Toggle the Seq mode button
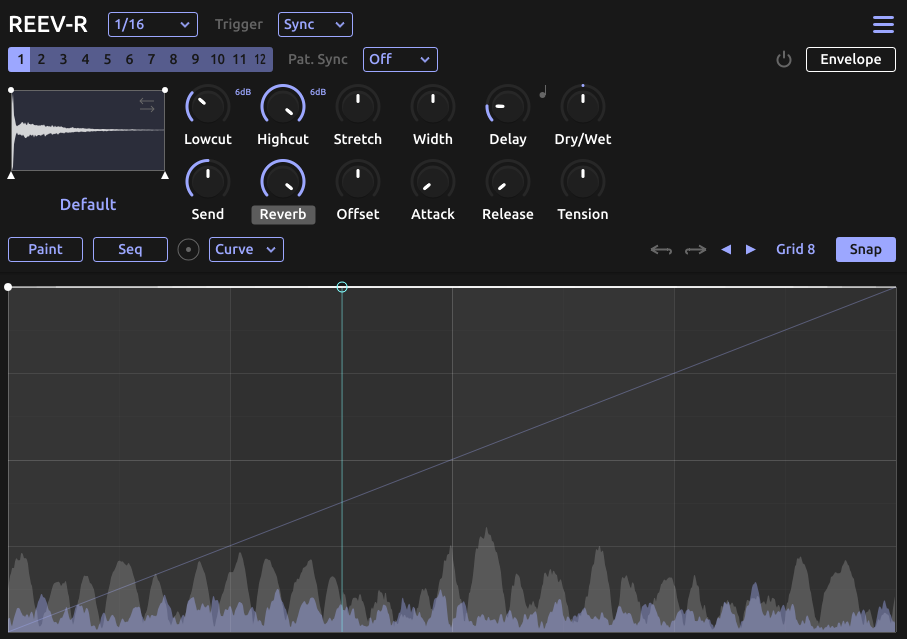 coord(130,249)
